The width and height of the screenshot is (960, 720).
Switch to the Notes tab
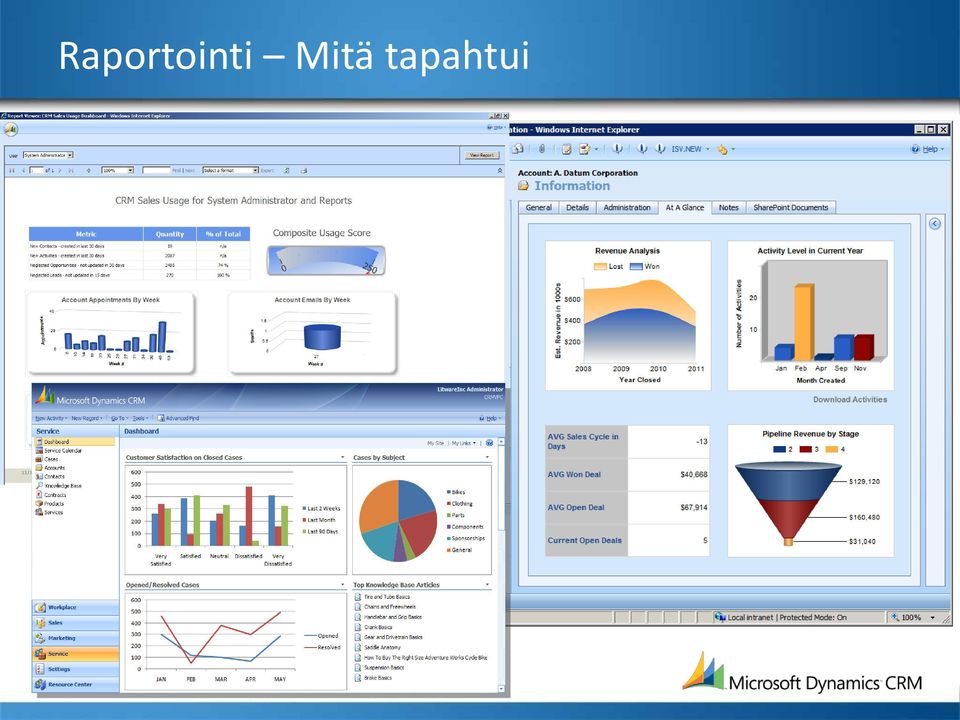tap(729, 208)
